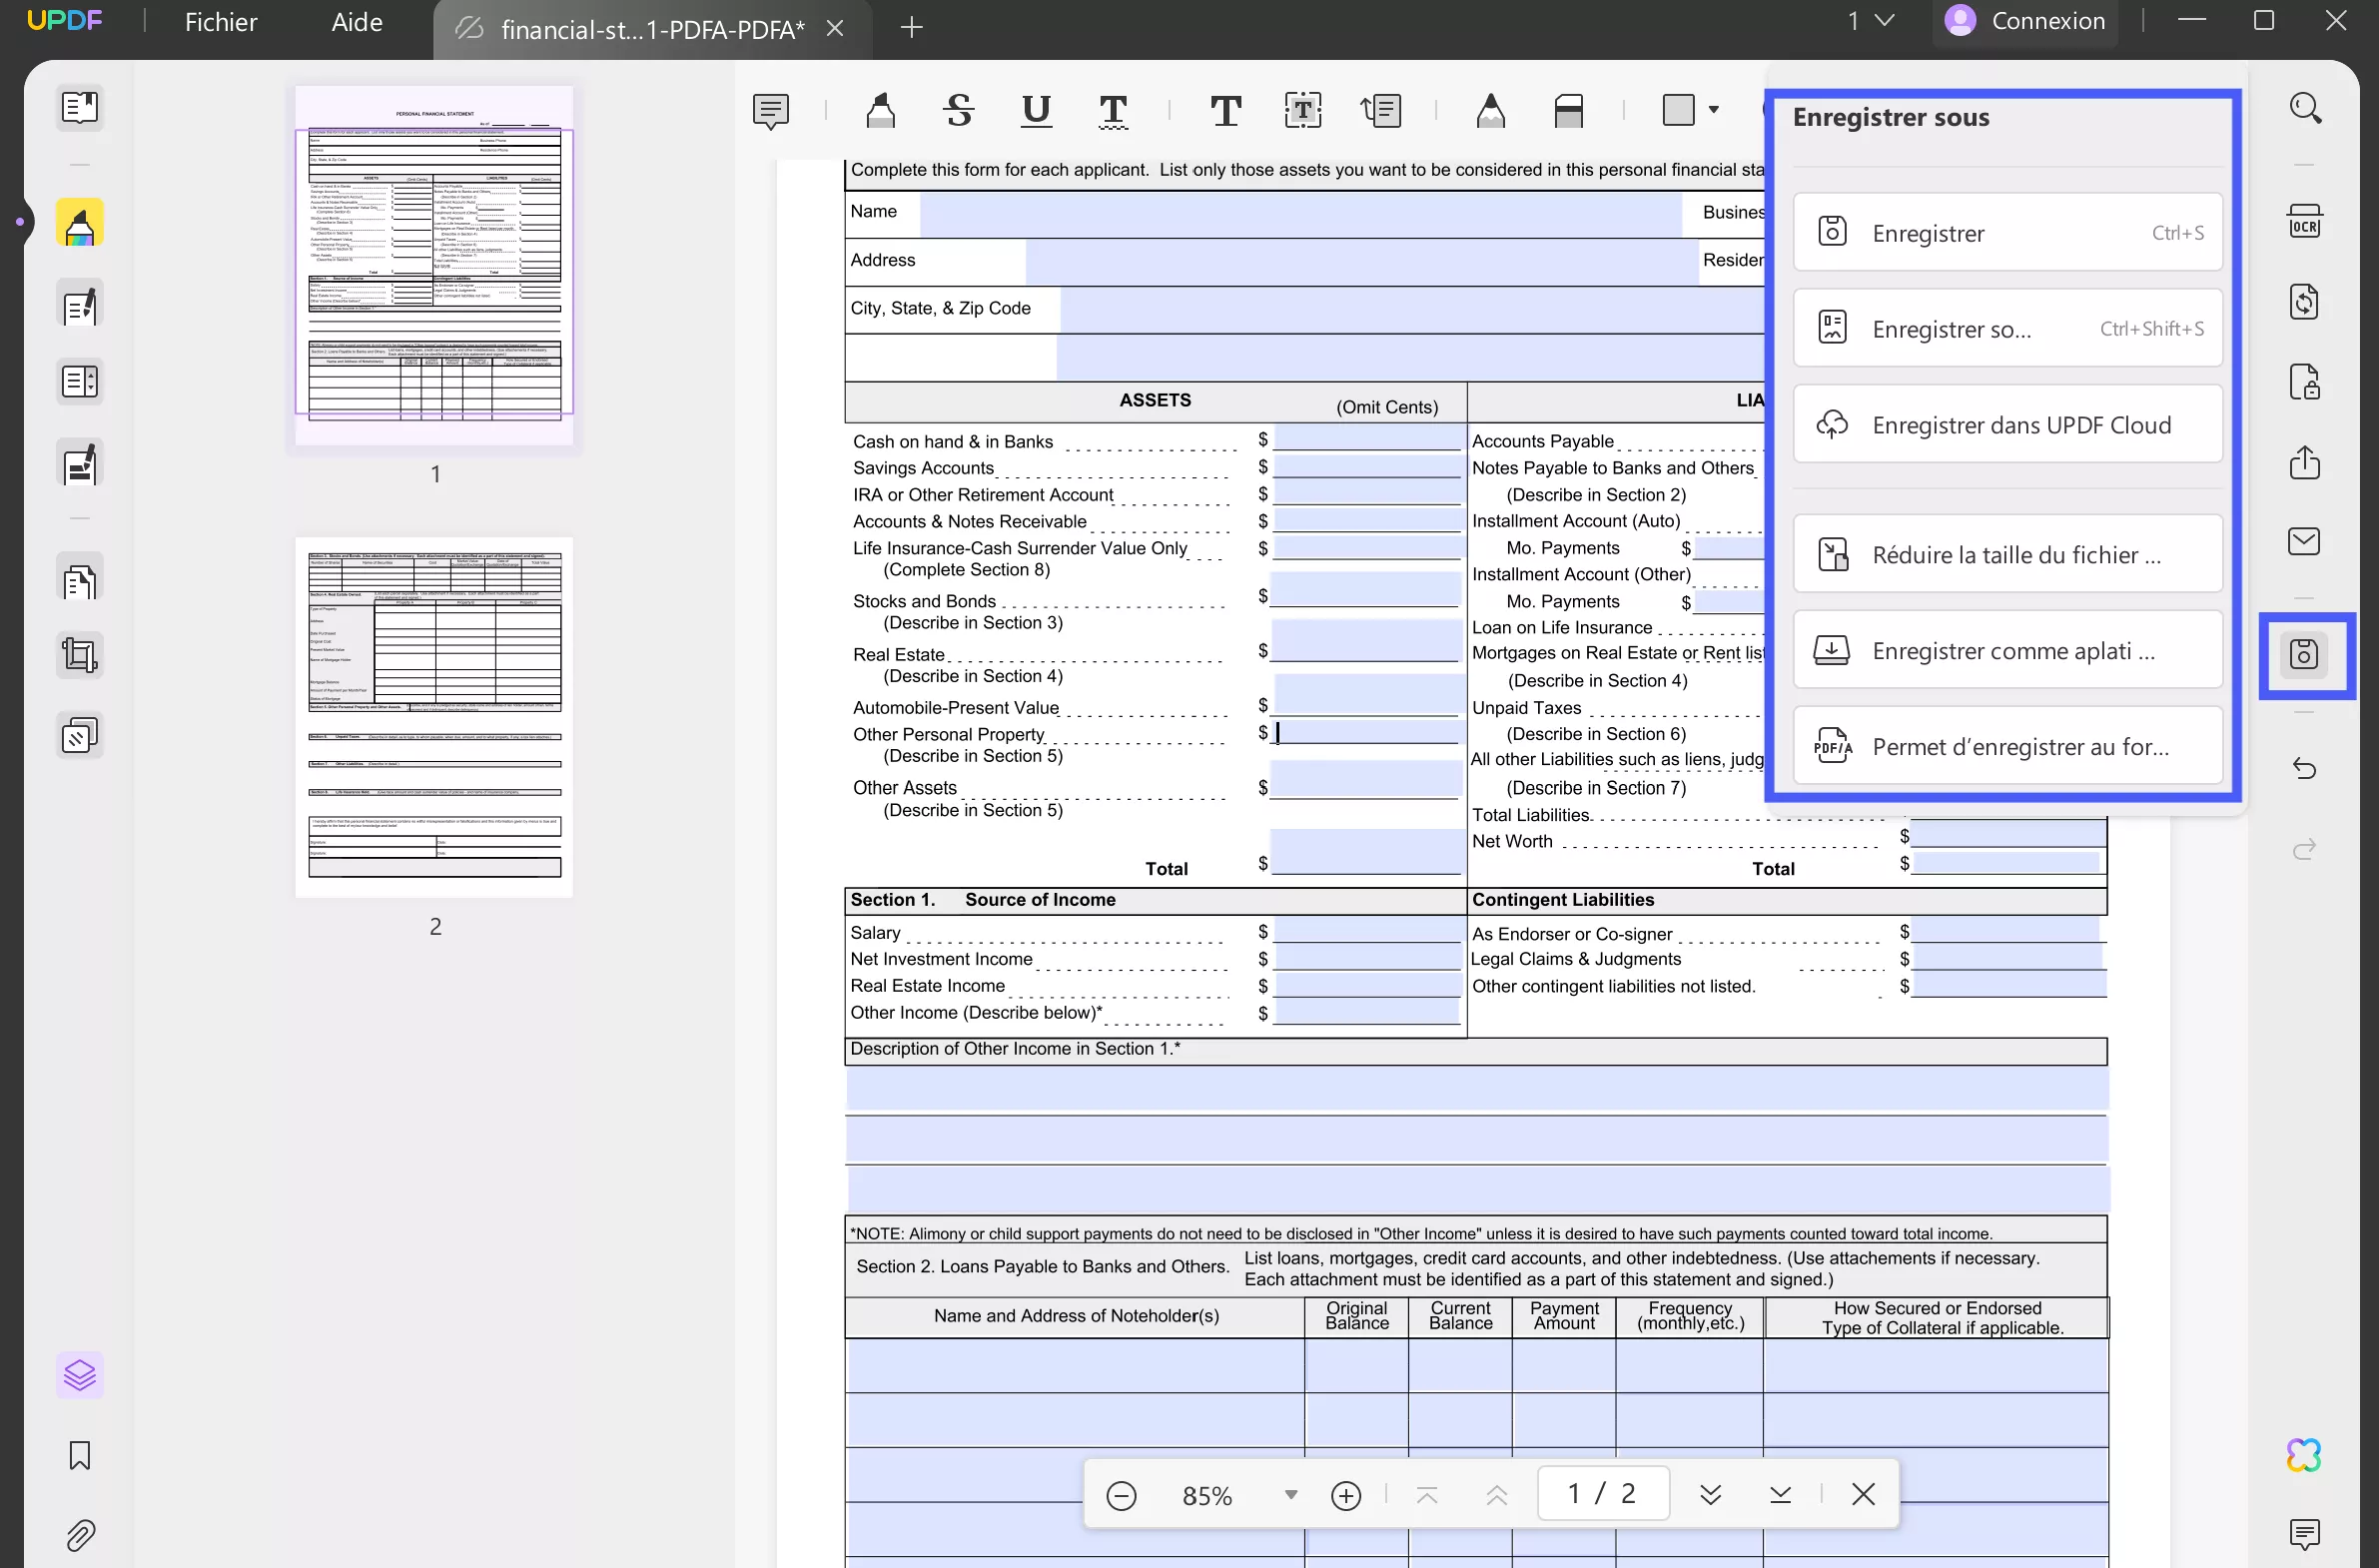This screenshot has width=2379, height=1568.
Task: Open the sticky note comment tool
Action: [x=770, y=110]
